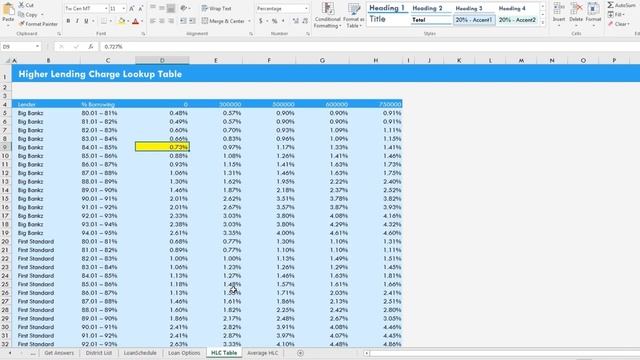Switch to the LoanSchedule sheet tab

point(140,353)
